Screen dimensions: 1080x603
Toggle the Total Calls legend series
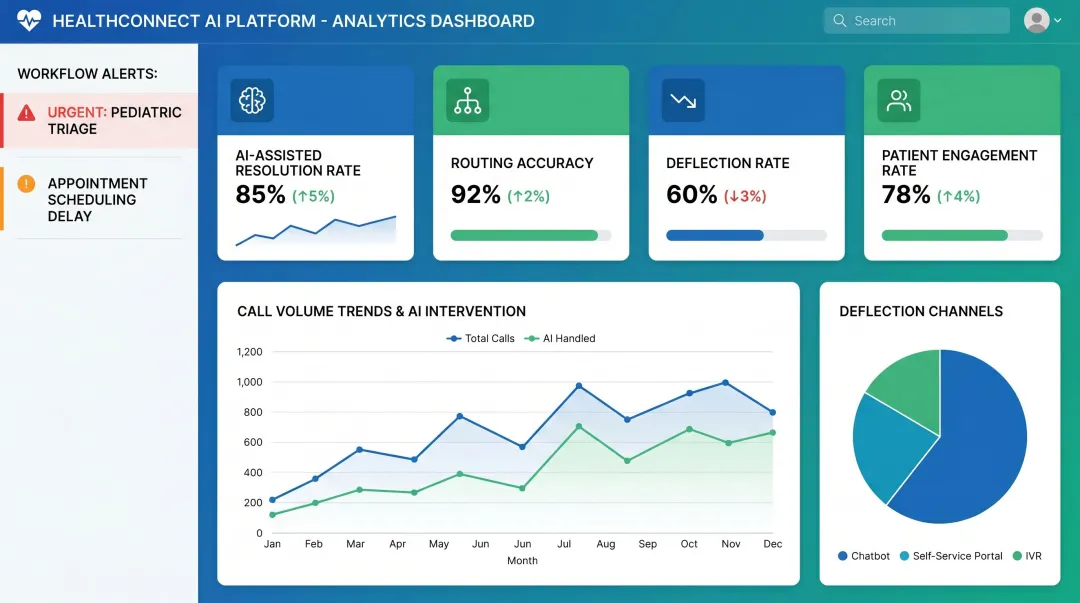[x=481, y=338]
